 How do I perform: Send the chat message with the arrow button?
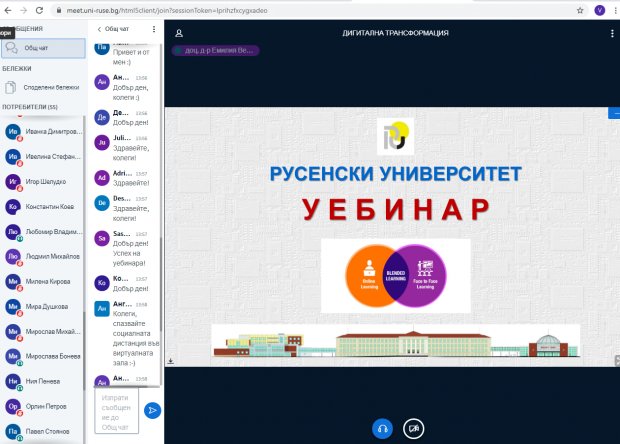pos(153,410)
